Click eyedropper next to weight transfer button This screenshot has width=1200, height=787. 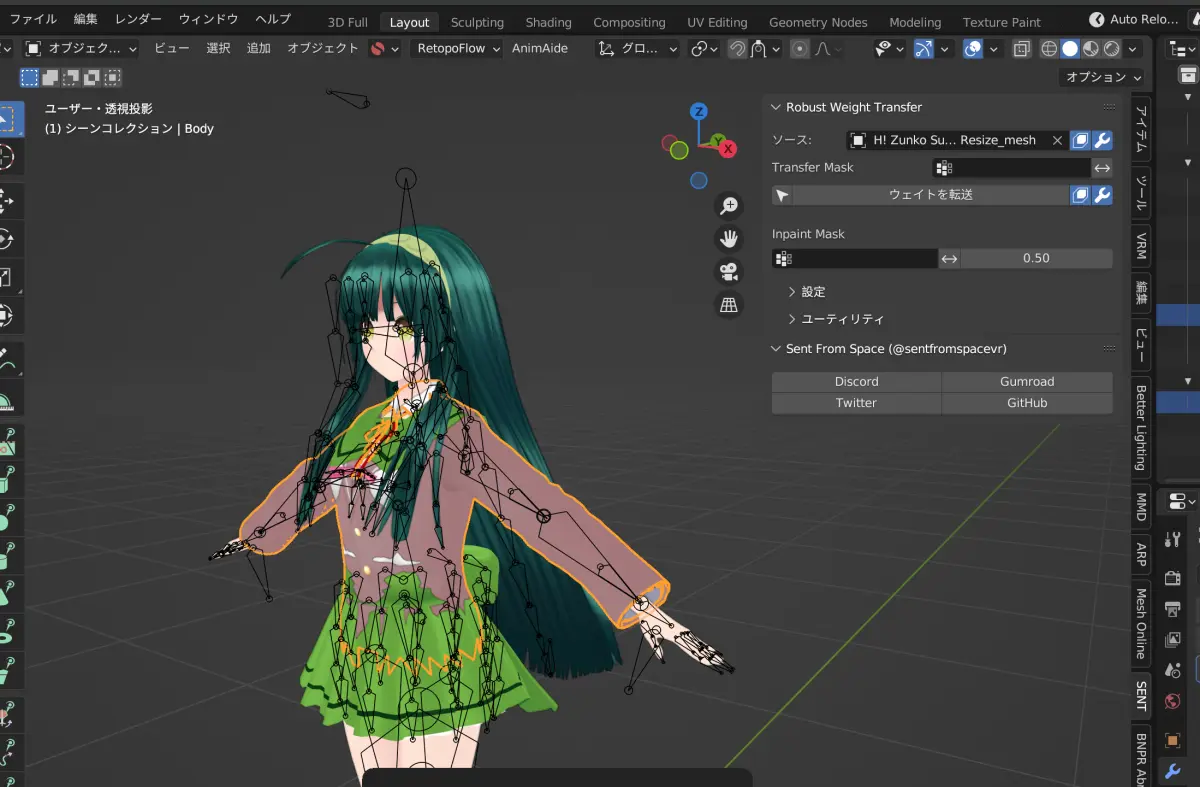[782, 195]
